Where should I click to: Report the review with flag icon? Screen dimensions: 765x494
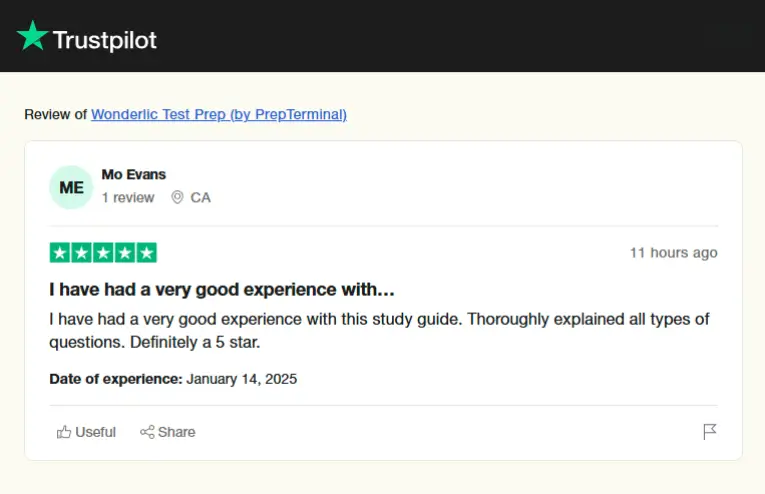click(710, 432)
